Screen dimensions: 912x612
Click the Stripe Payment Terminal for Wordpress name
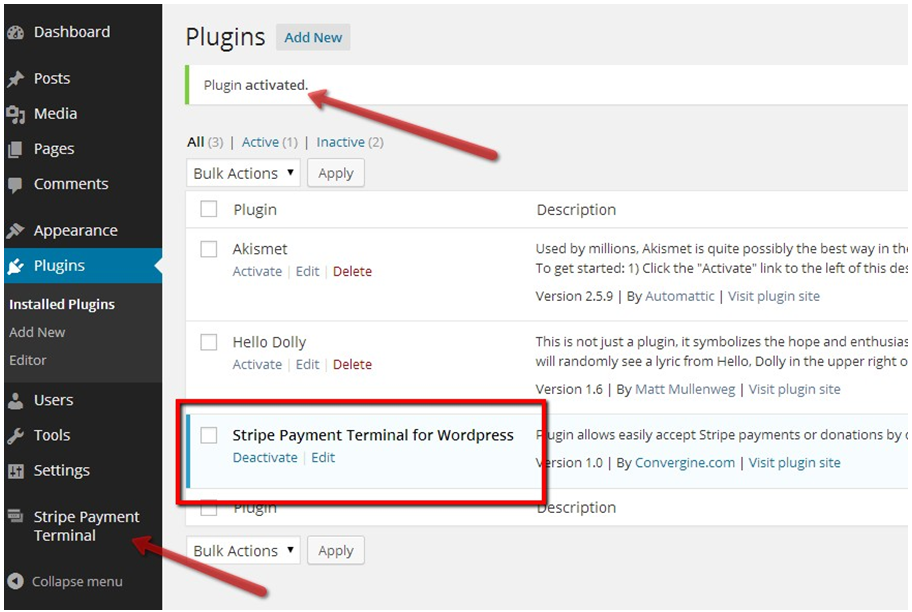tap(373, 435)
